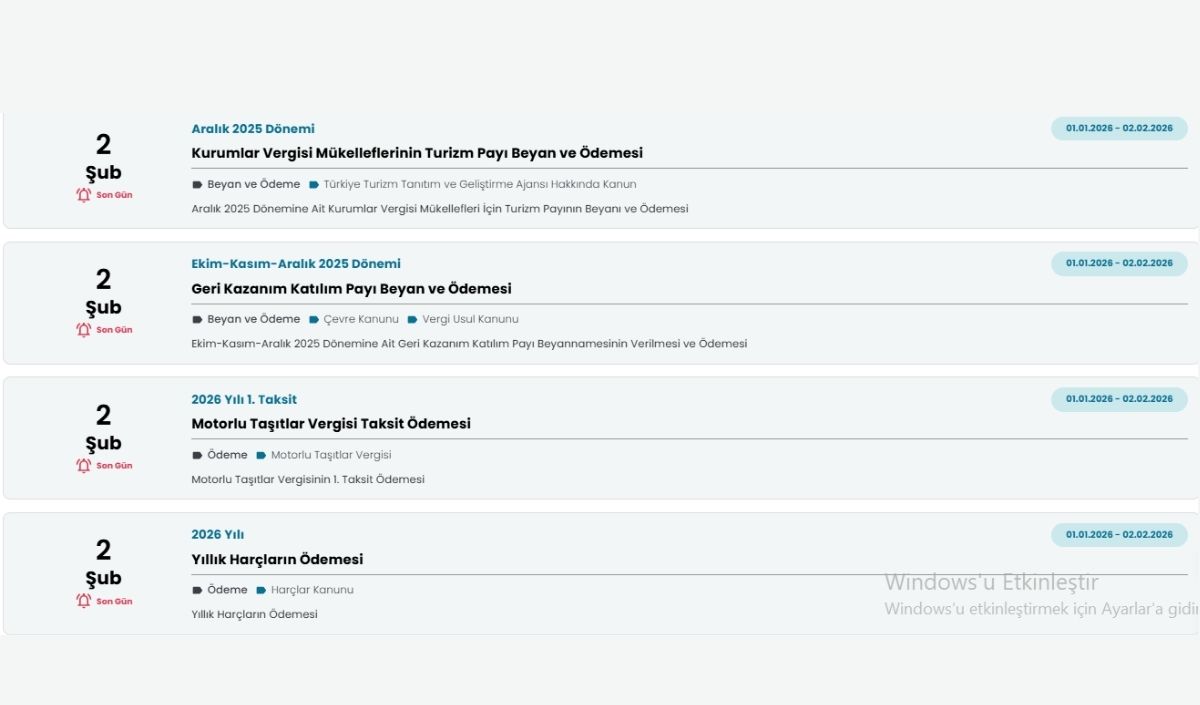Select the Vergi Usul Kanunu tag
Image resolution: width=1200 pixels, height=705 pixels.
[x=471, y=320]
